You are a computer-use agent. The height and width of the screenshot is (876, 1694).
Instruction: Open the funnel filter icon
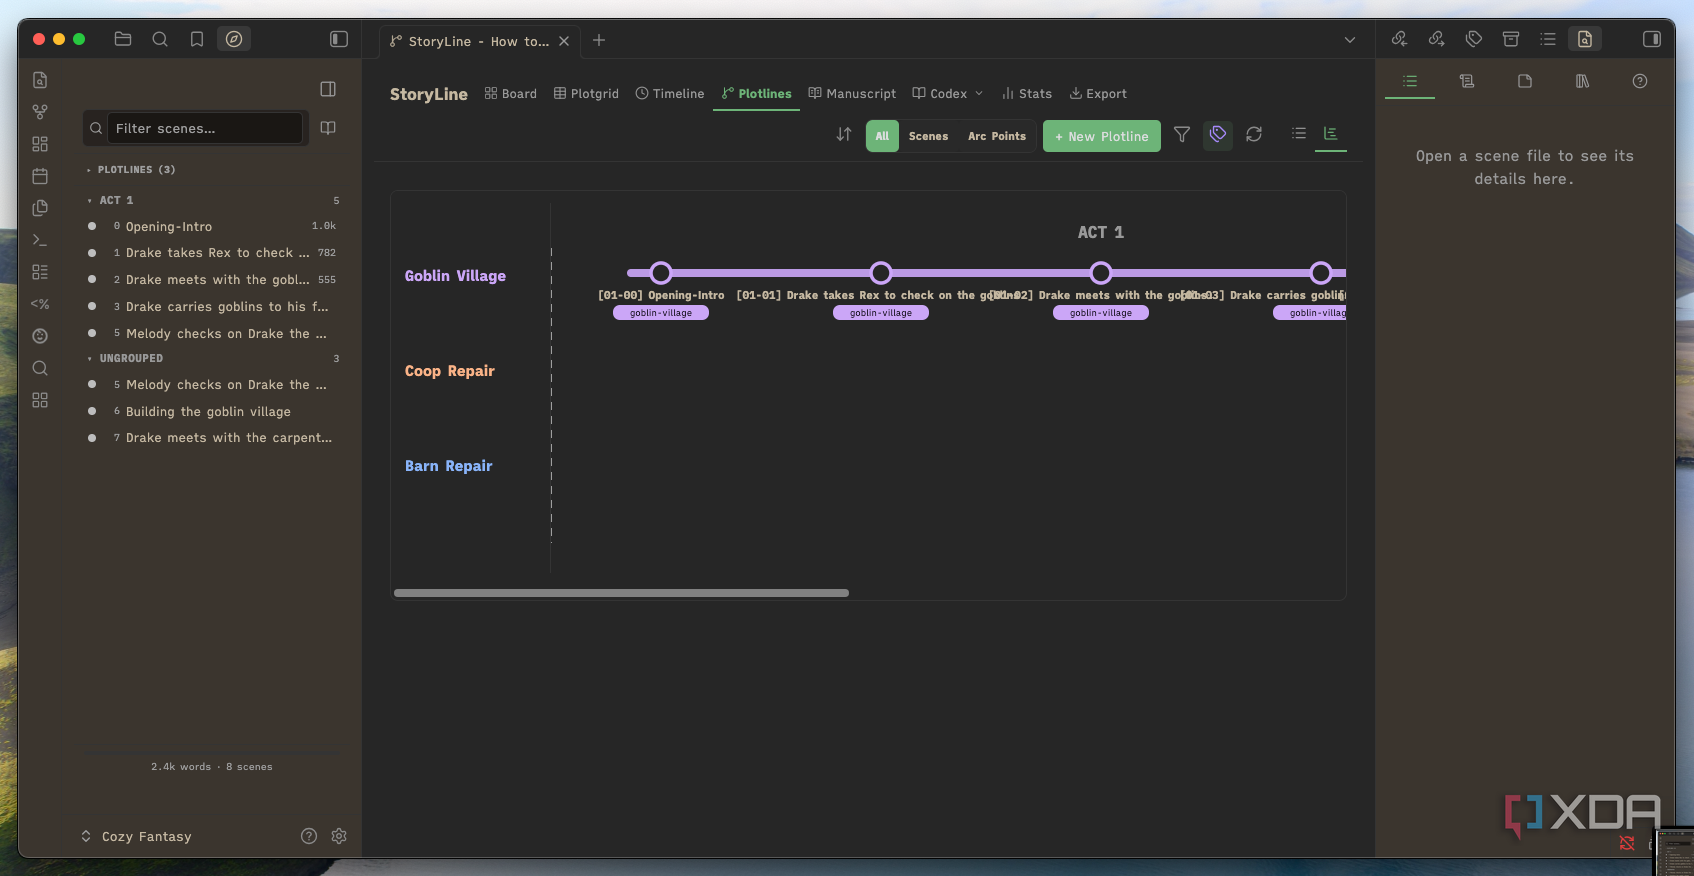pyautogui.click(x=1182, y=134)
